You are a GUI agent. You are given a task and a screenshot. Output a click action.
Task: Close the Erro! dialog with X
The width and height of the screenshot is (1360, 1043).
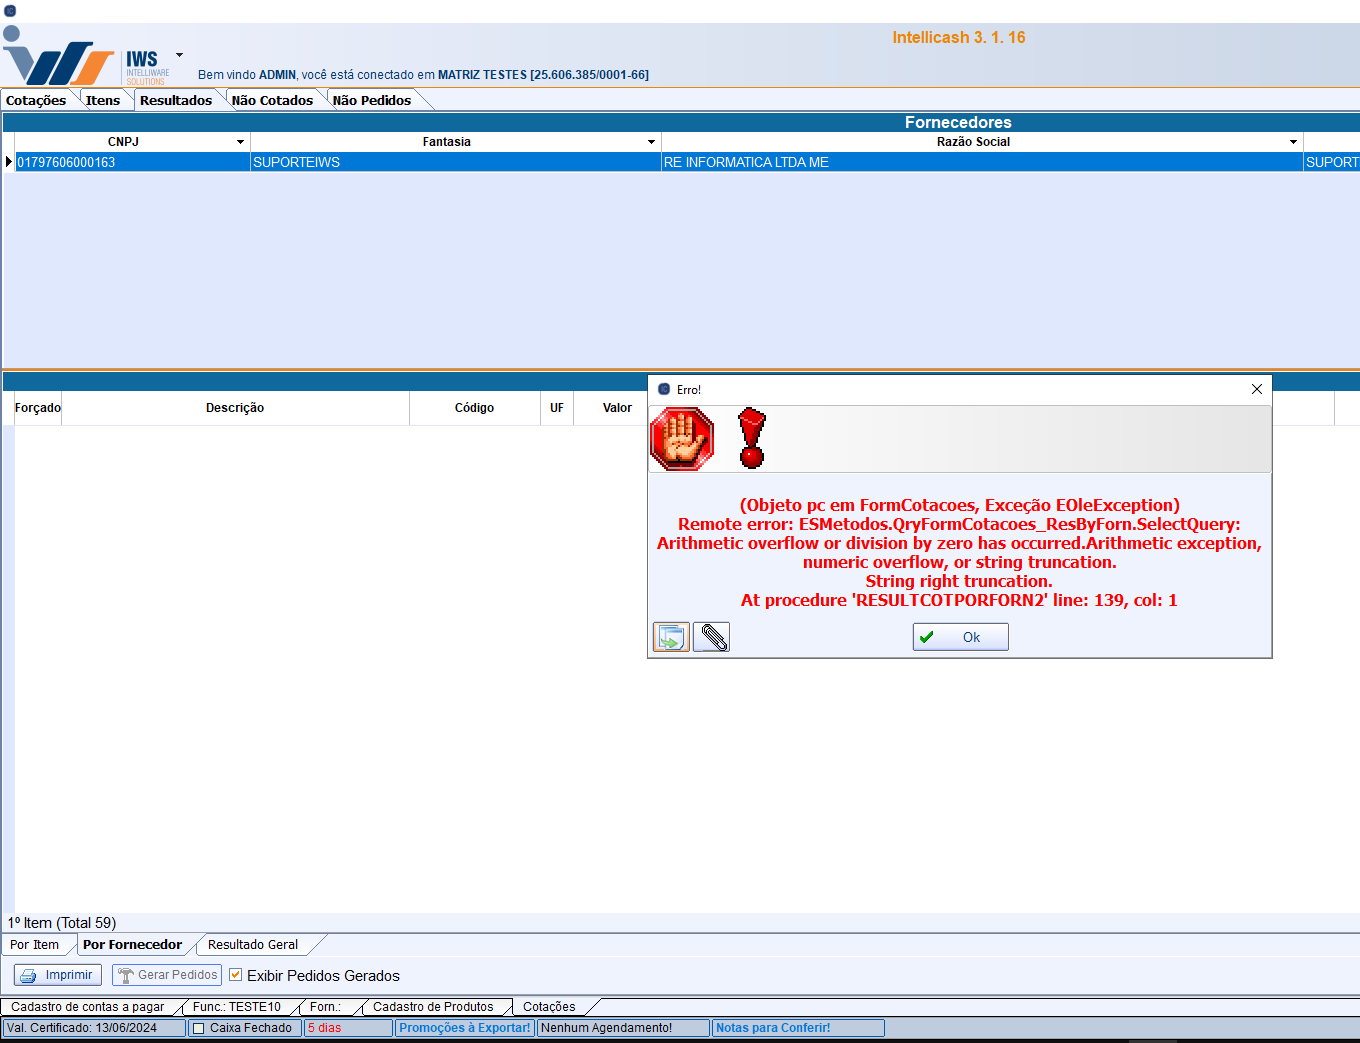1257,389
